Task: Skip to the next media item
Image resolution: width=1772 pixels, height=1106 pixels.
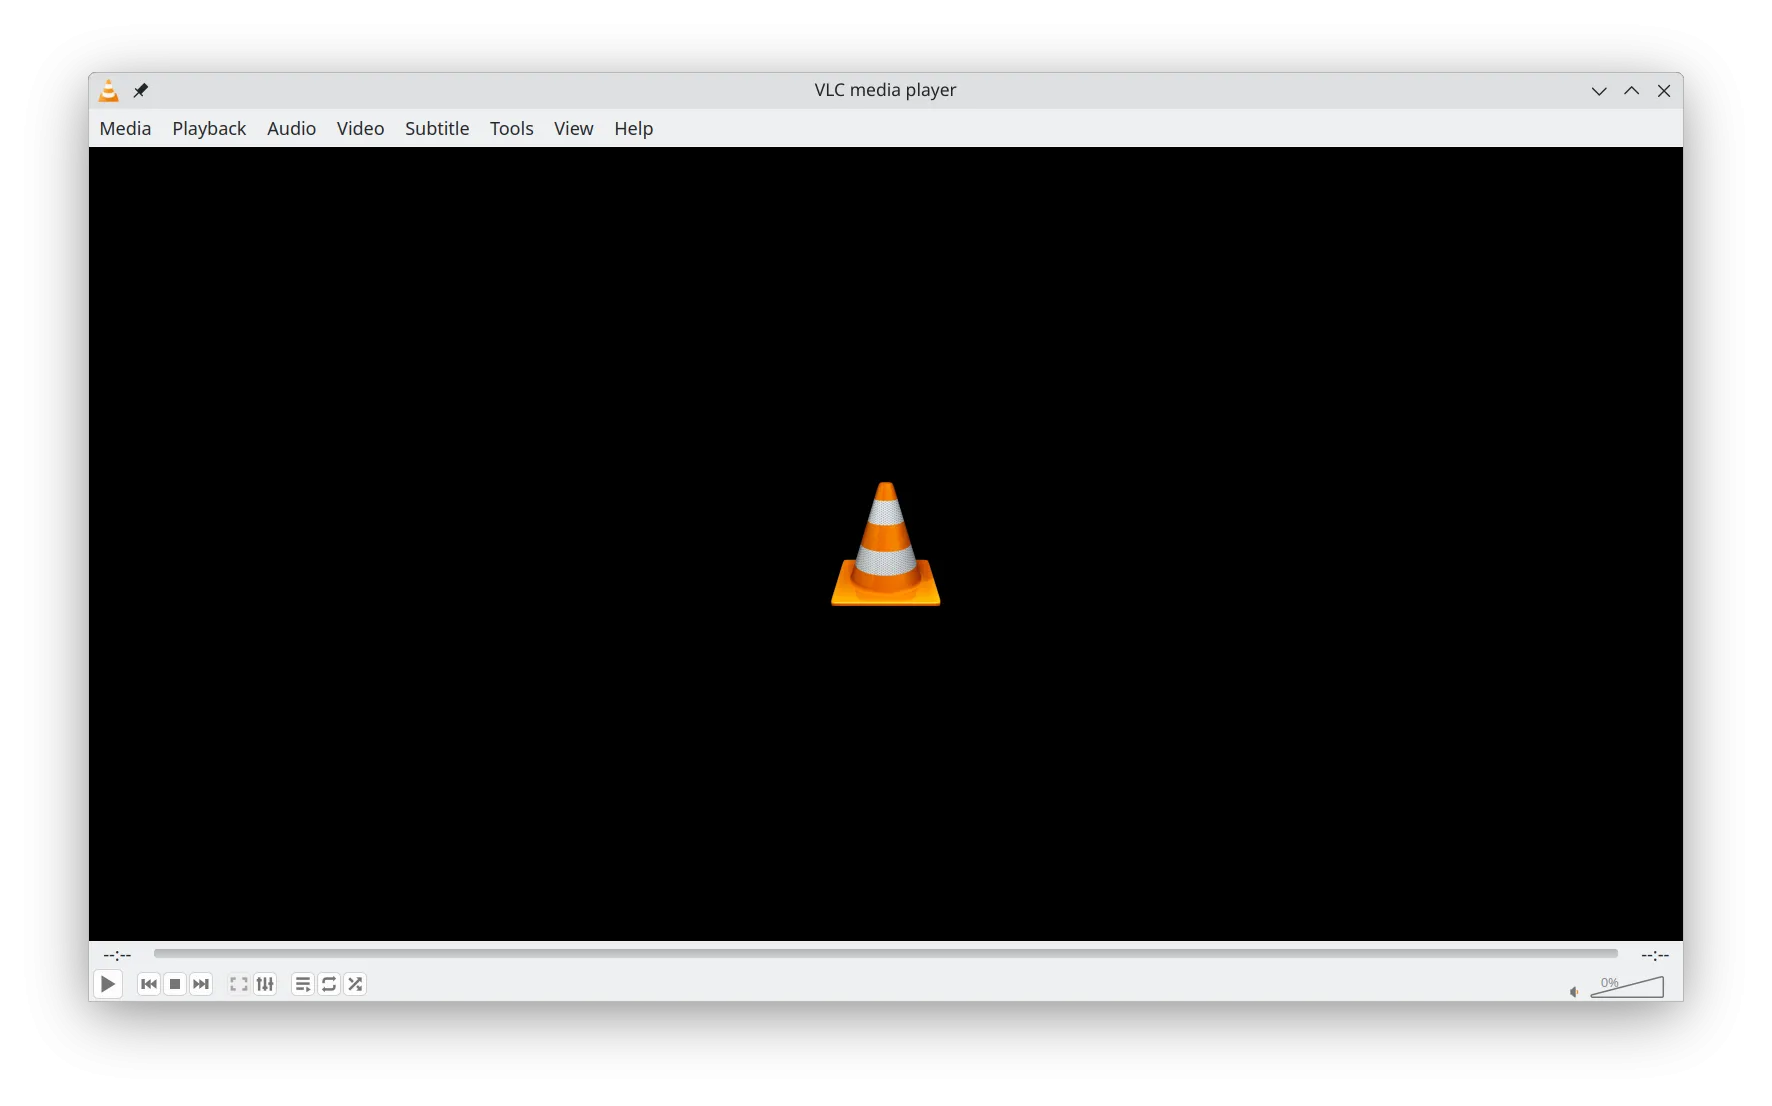Action: [201, 984]
